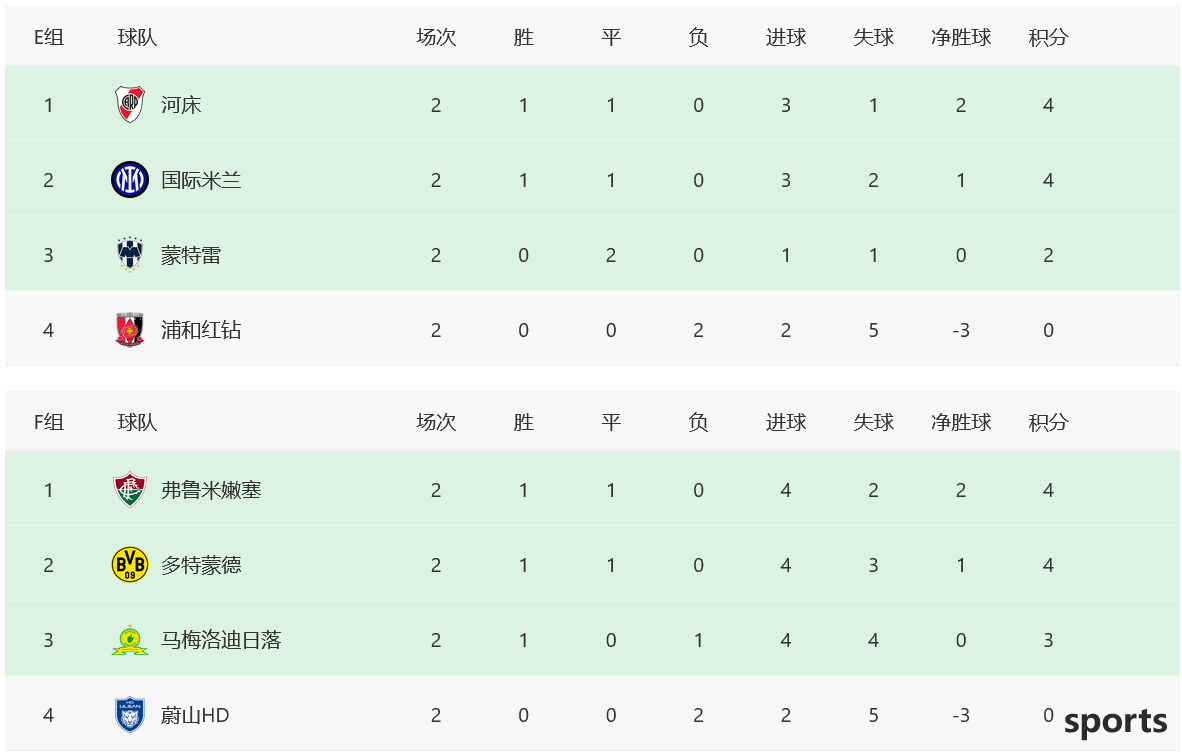Viewport: 1182px width, 753px height.
Task: Open the 国际米兰 team name
Action: coord(201,180)
